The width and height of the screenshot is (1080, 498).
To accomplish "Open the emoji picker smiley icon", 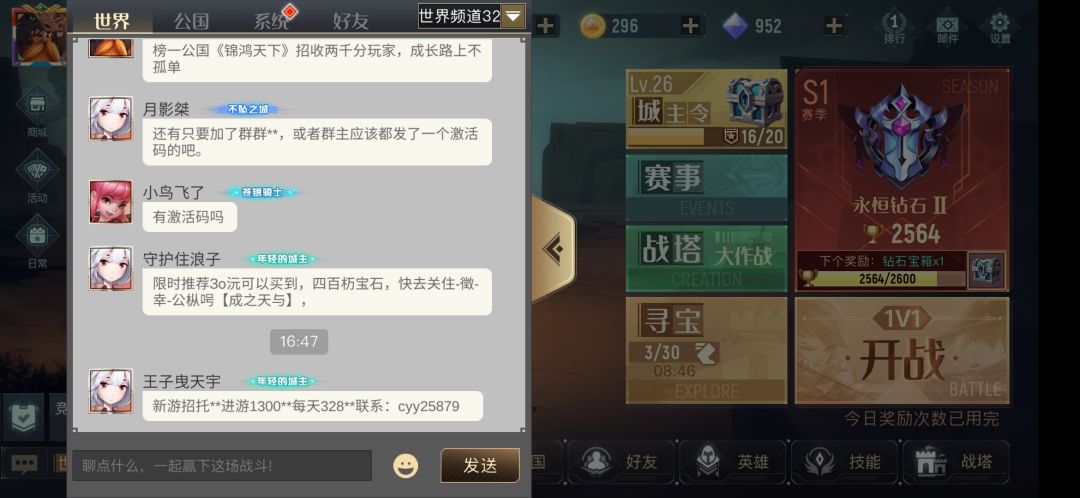I will 405,466.
